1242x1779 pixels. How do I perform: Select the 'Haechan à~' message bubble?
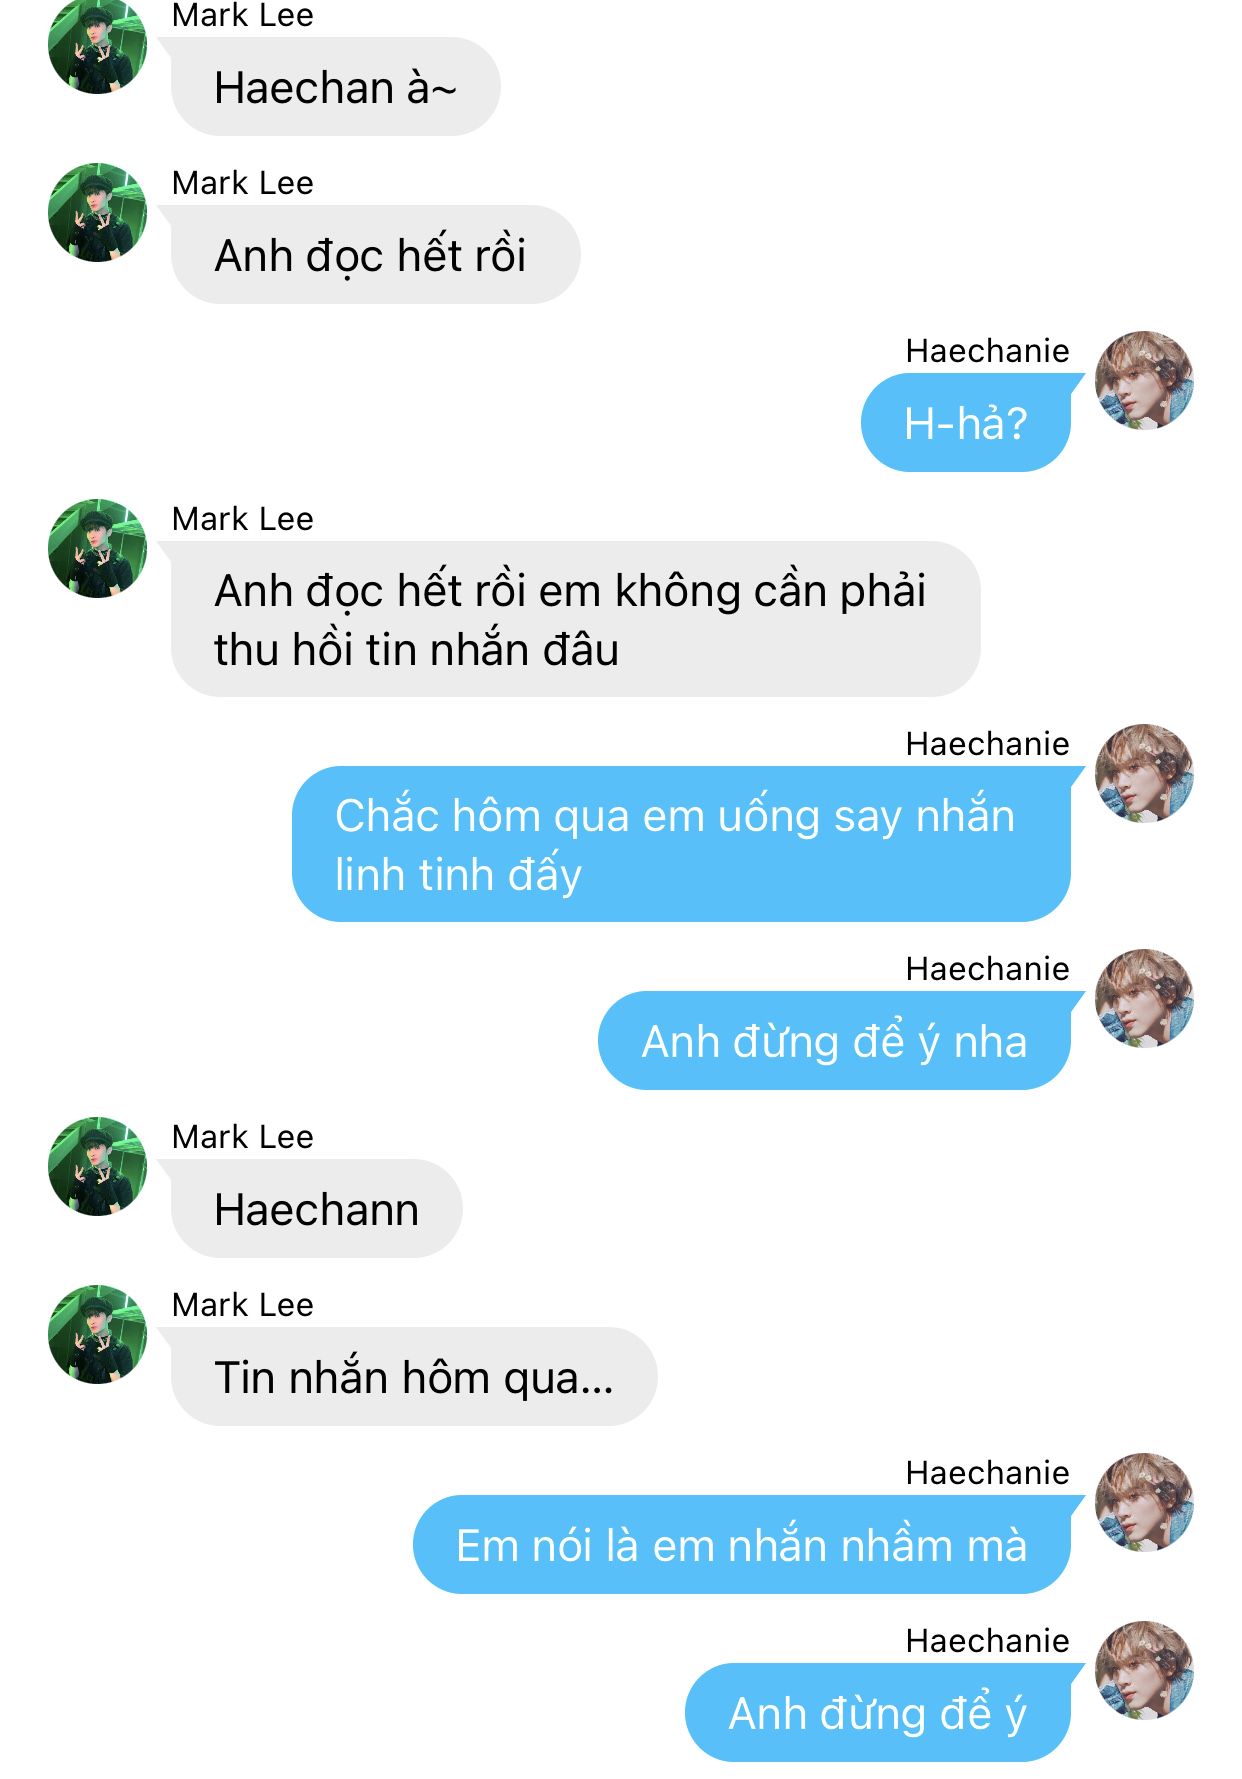pos(335,87)
